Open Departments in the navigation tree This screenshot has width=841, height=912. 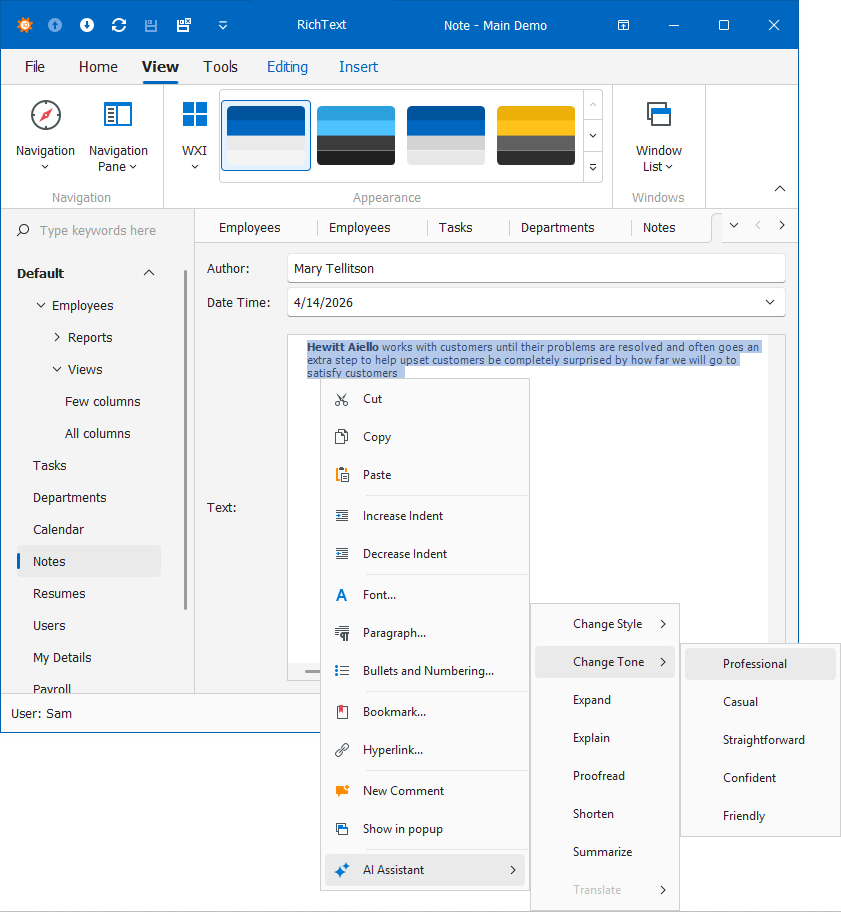[70, 497]
